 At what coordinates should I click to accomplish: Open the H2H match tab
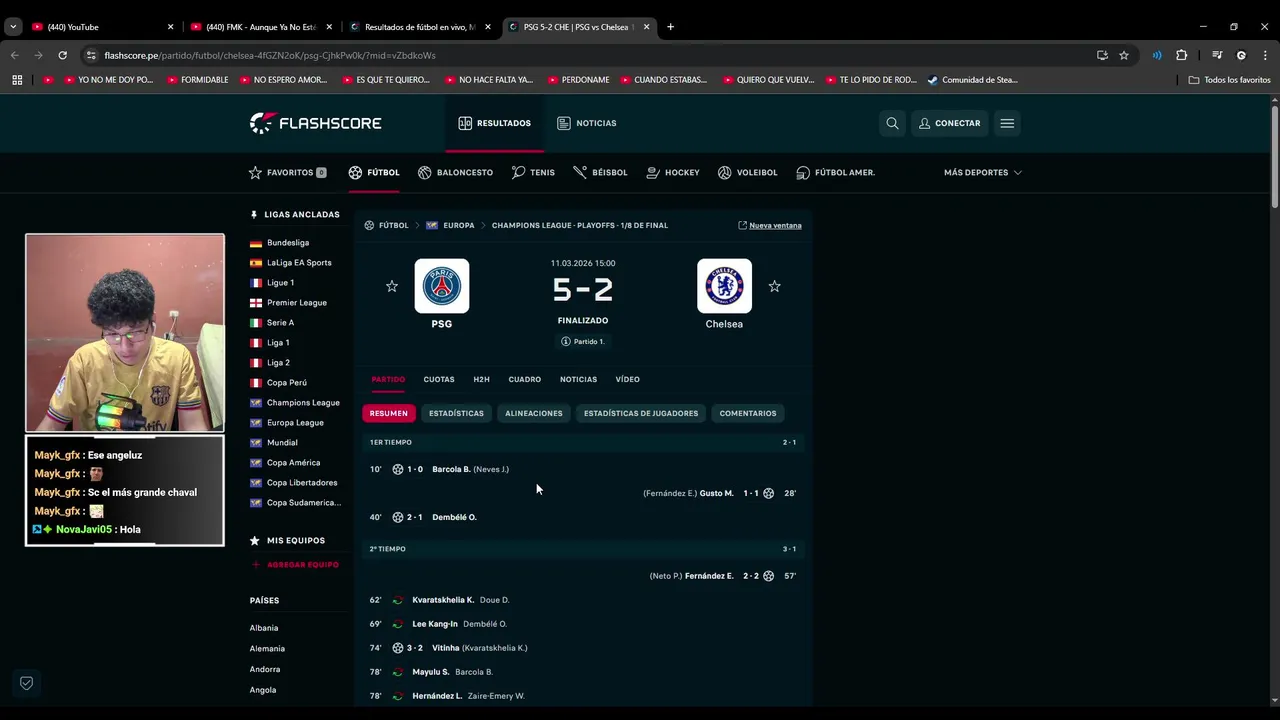point(481,379)
